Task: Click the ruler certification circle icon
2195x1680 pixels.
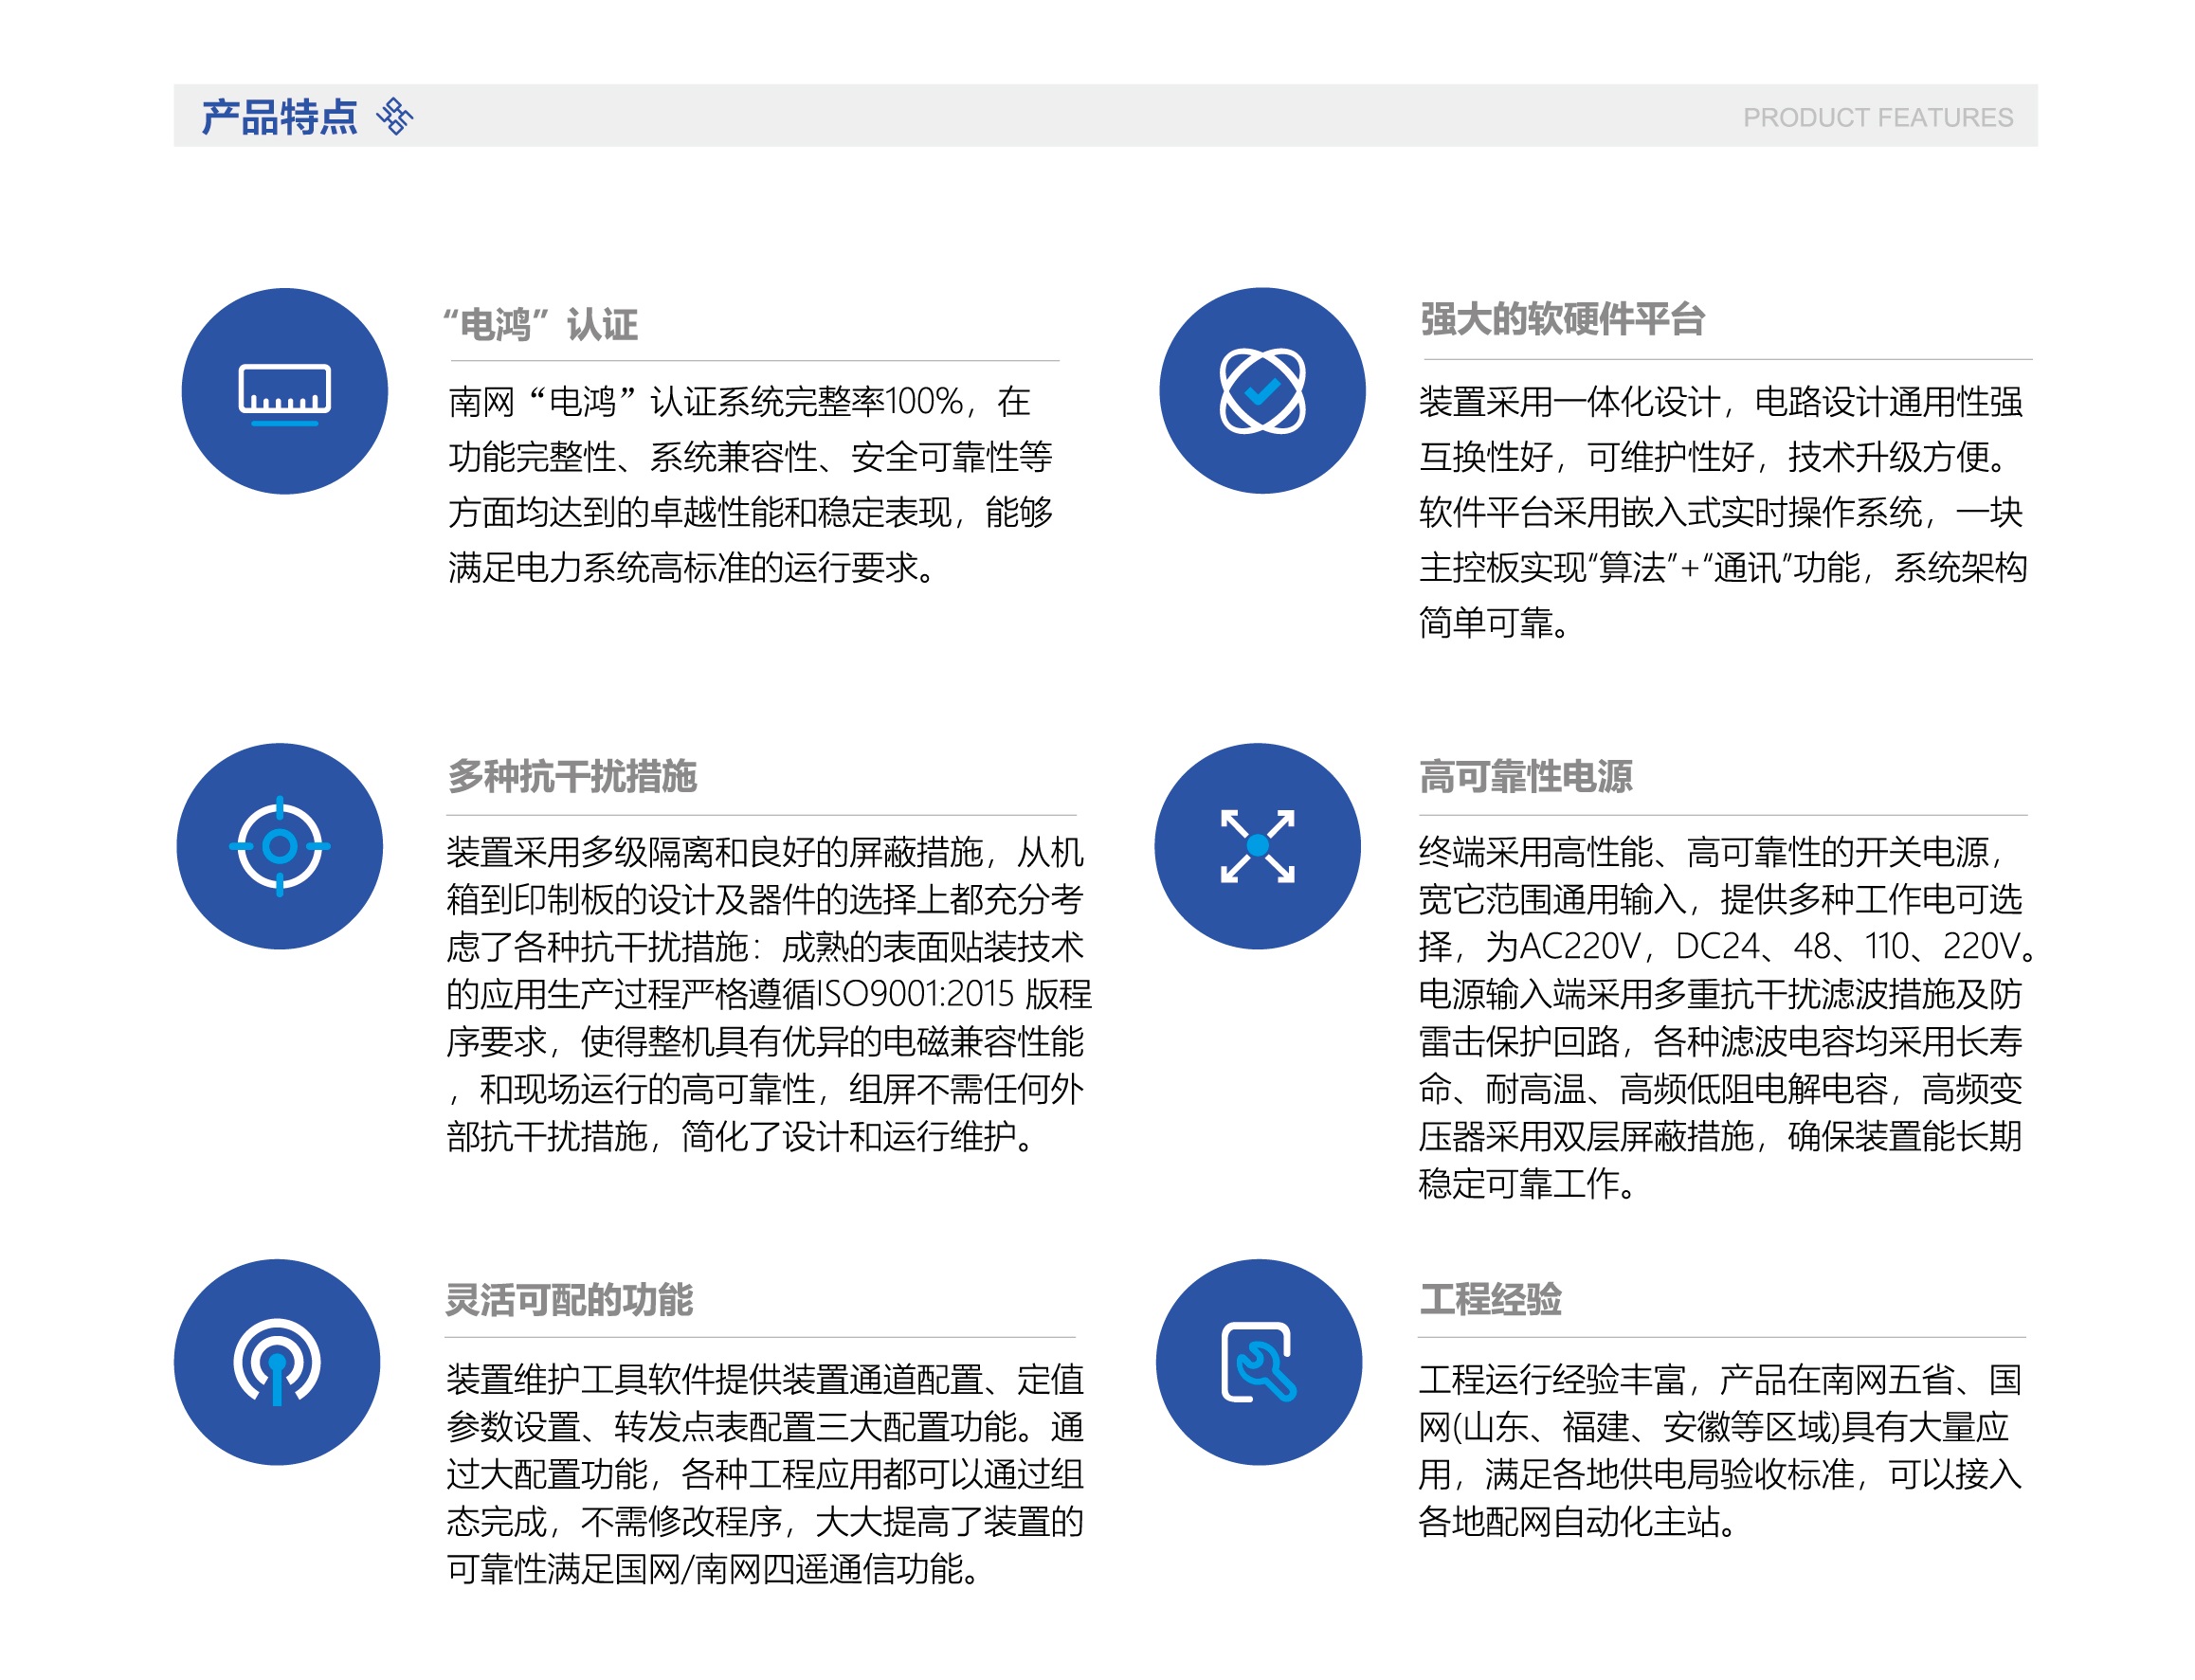Action: (284, 392)
